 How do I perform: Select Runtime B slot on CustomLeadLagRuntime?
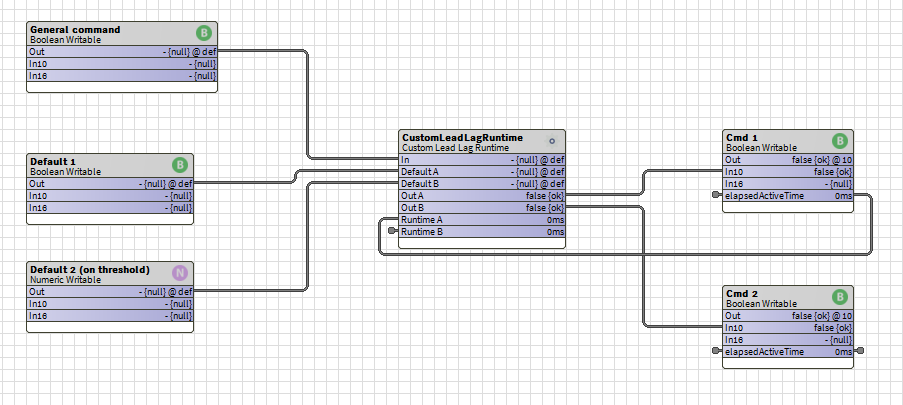(481, 232)
